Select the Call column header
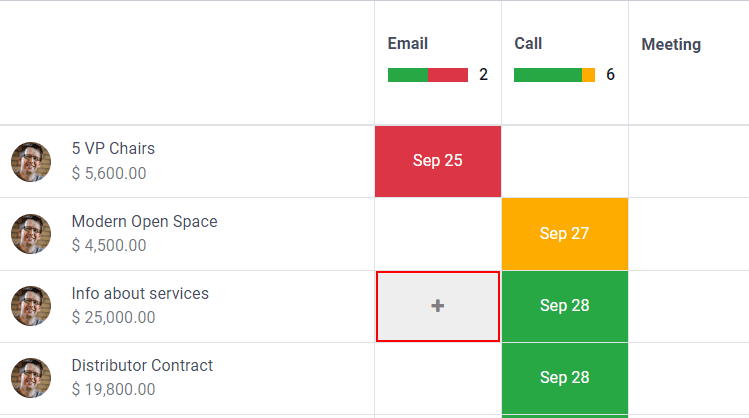 [528, 44]
